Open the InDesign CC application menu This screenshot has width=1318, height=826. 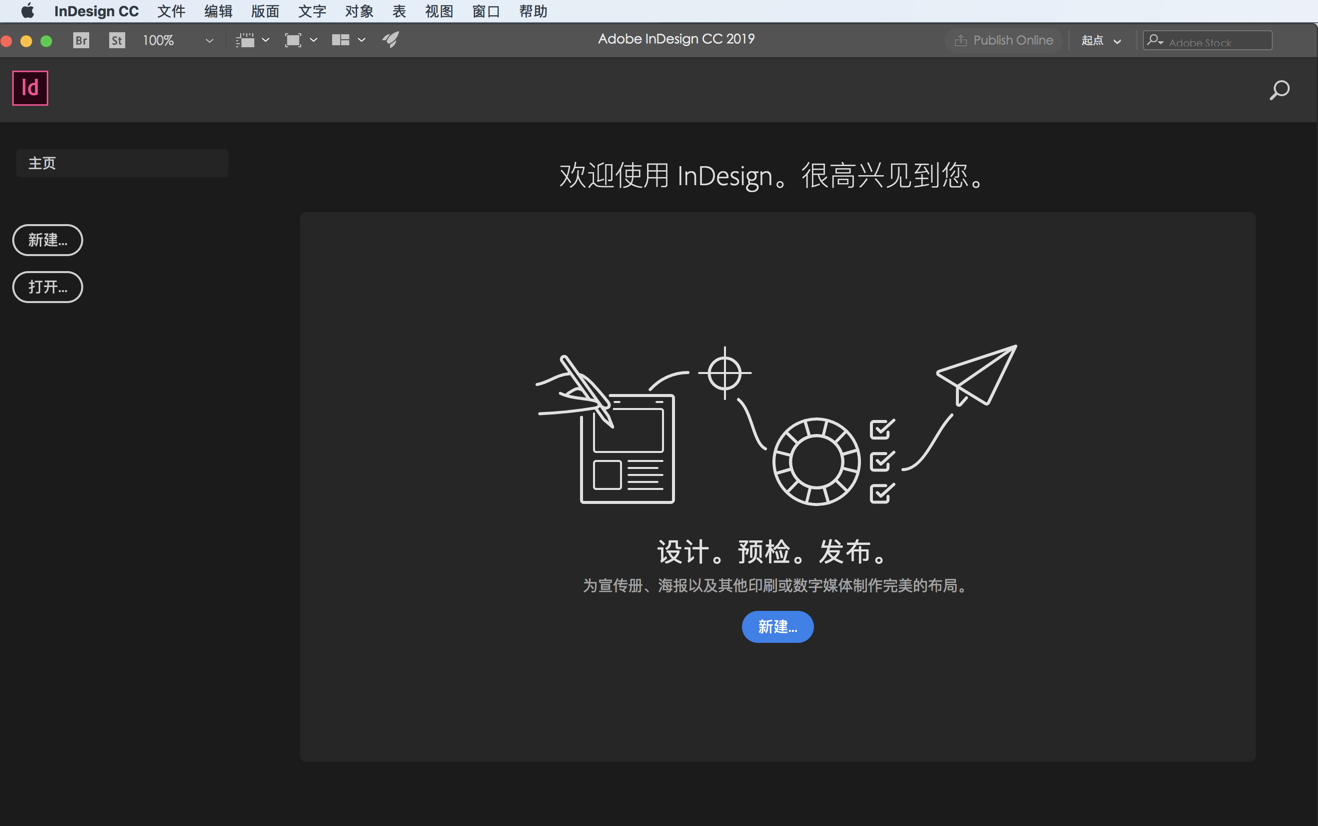tap(96, 11)
